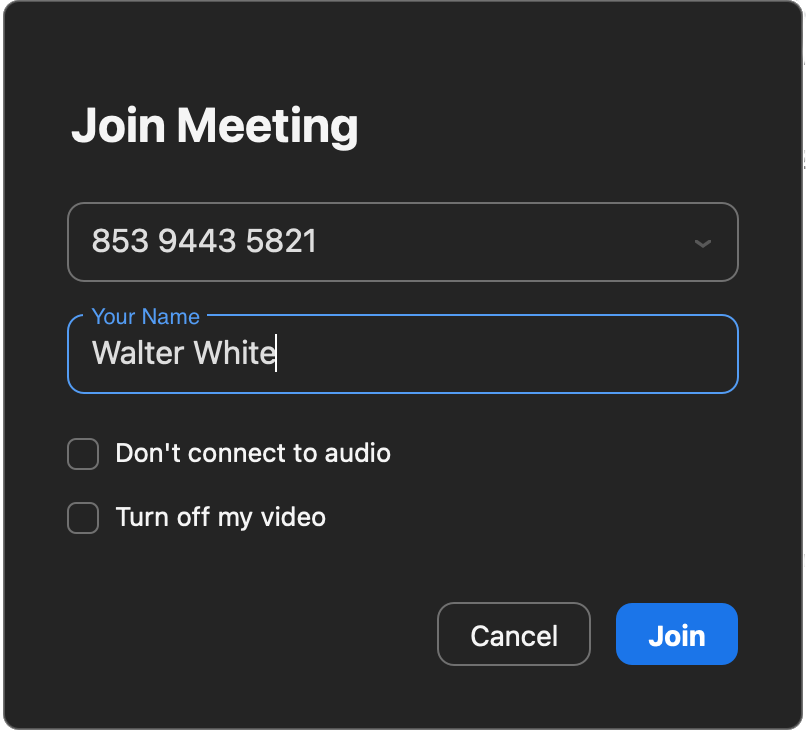
Task: Click the Join Meeting heading
Action: [214, 127]
